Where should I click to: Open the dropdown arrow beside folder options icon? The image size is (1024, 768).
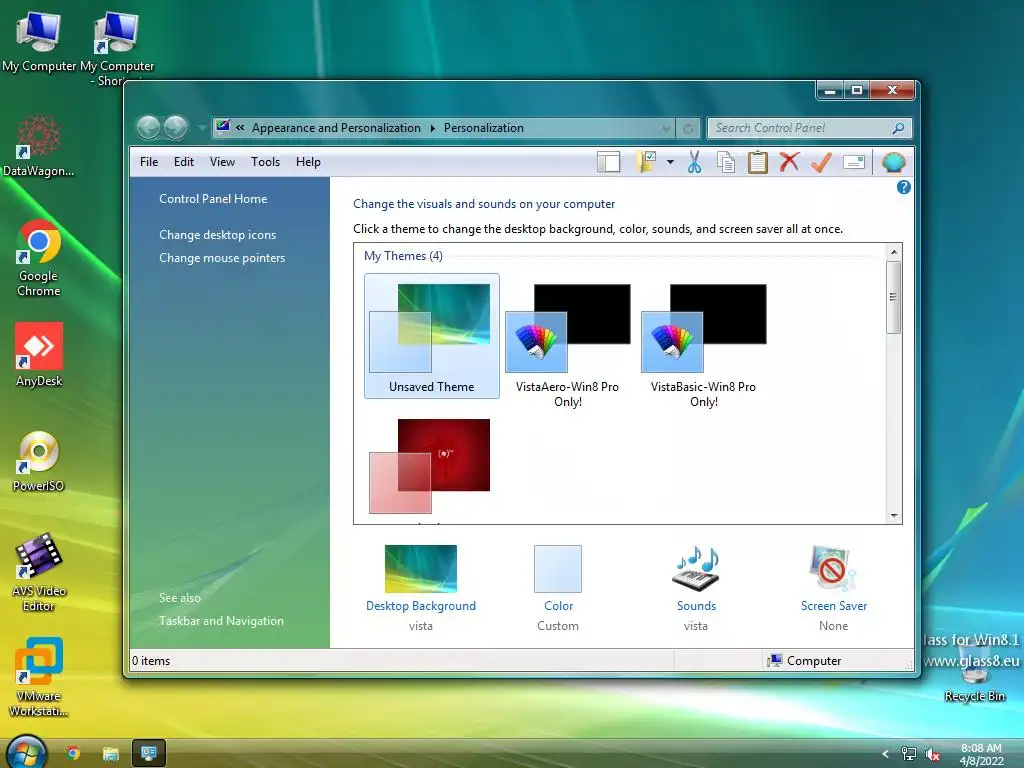point(670,162)
